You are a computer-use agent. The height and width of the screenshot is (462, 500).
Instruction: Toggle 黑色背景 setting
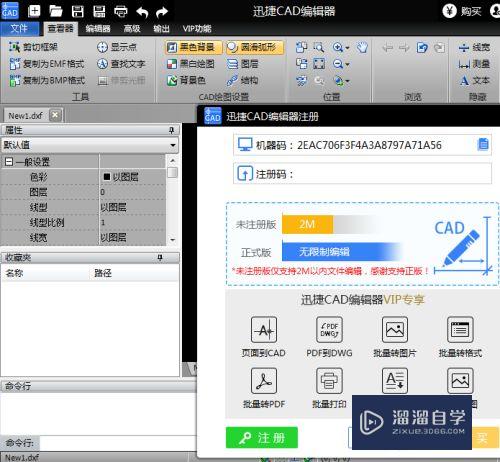(193, 47)
